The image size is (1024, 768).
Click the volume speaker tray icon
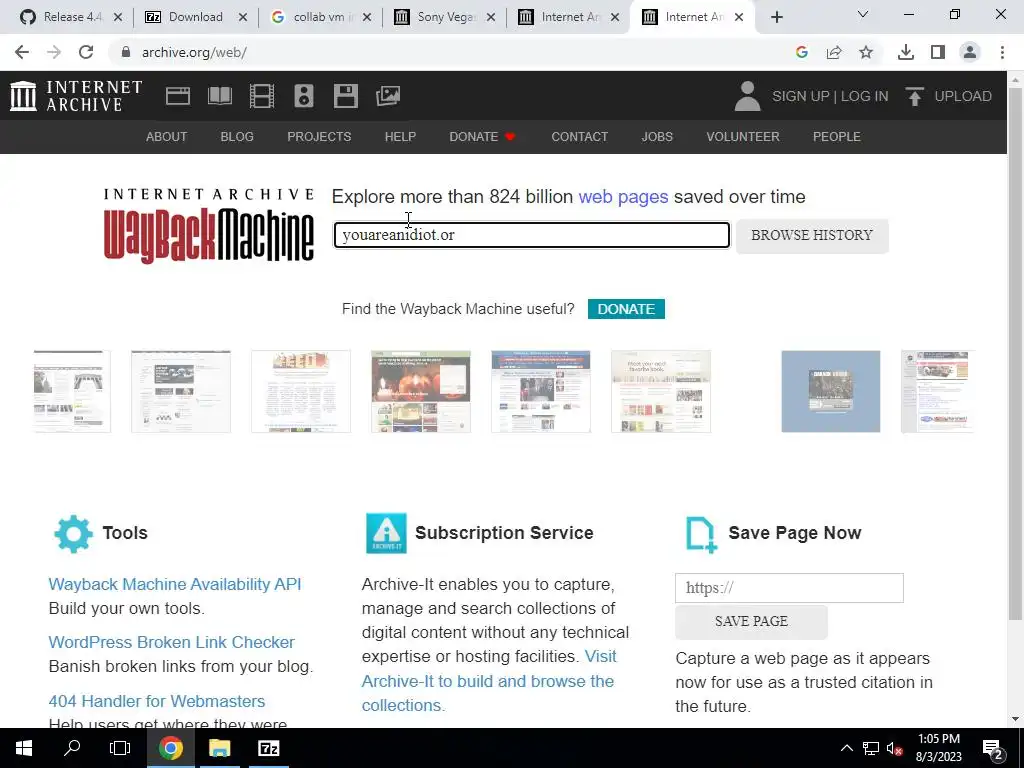[894, 748]
